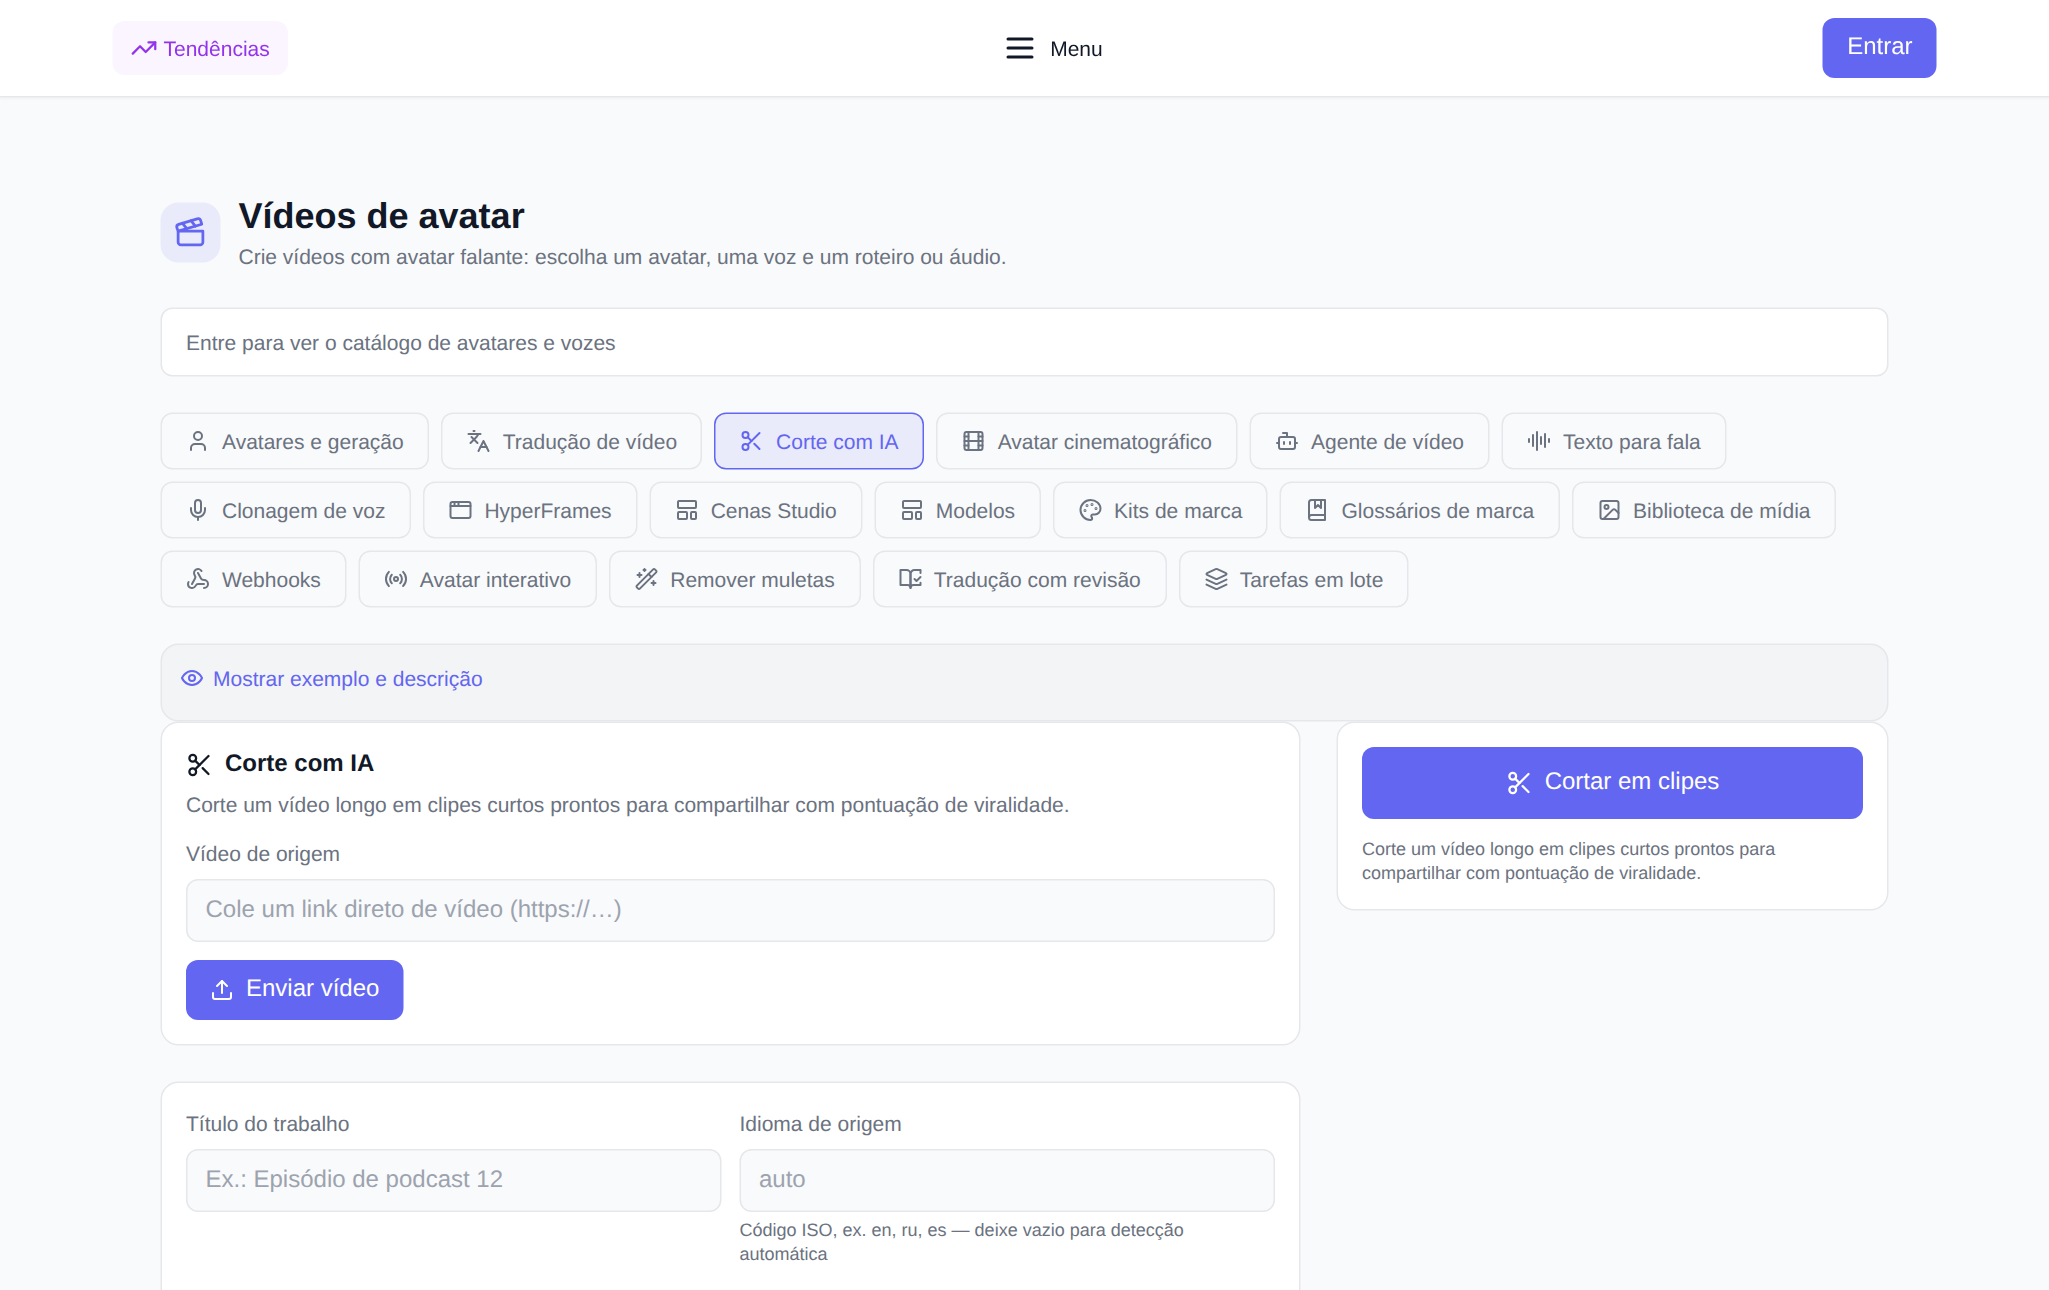Click the Entrar login button
The height and width of the screenshot is (1290, 2049).
[1878, 47]
